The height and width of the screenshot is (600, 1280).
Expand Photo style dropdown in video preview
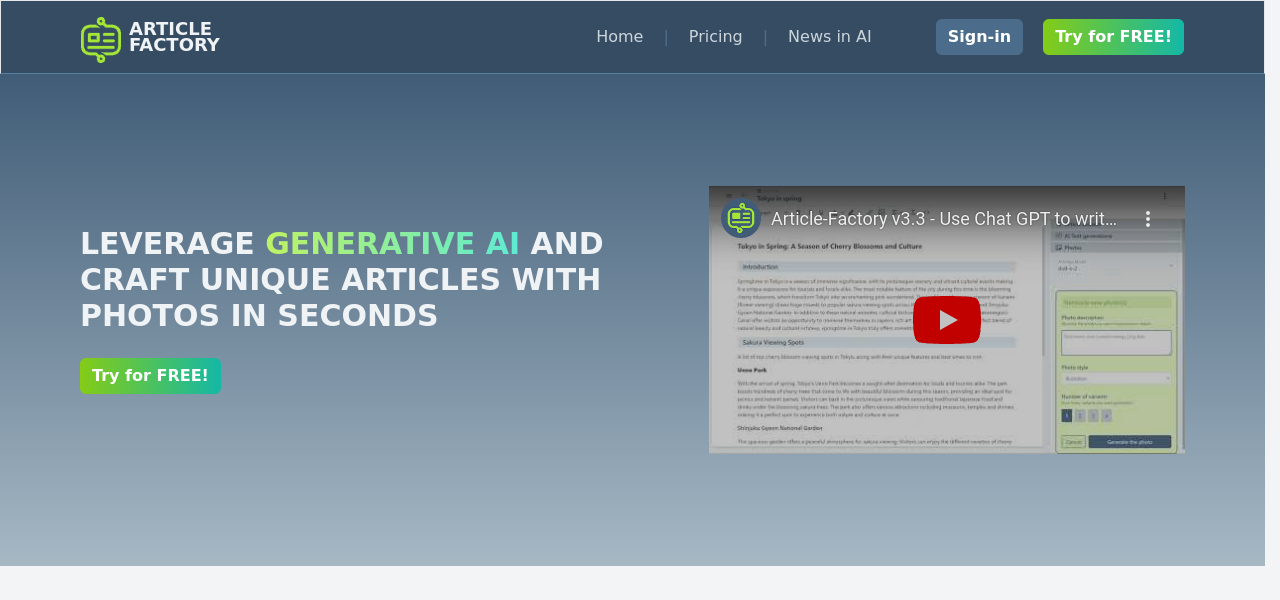point(1115,379)
